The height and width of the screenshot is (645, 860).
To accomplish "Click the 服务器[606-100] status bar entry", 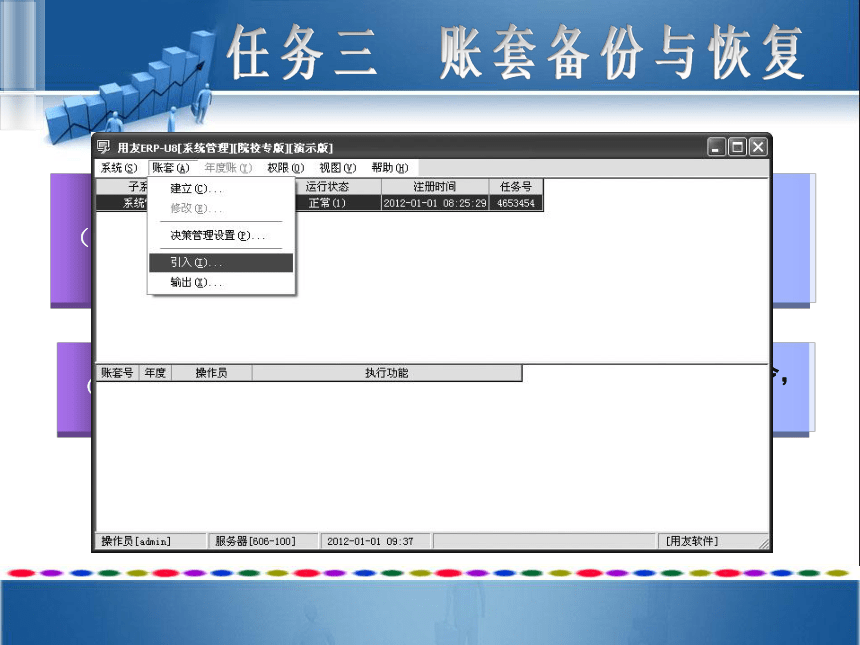I will (x=263, y=541).
